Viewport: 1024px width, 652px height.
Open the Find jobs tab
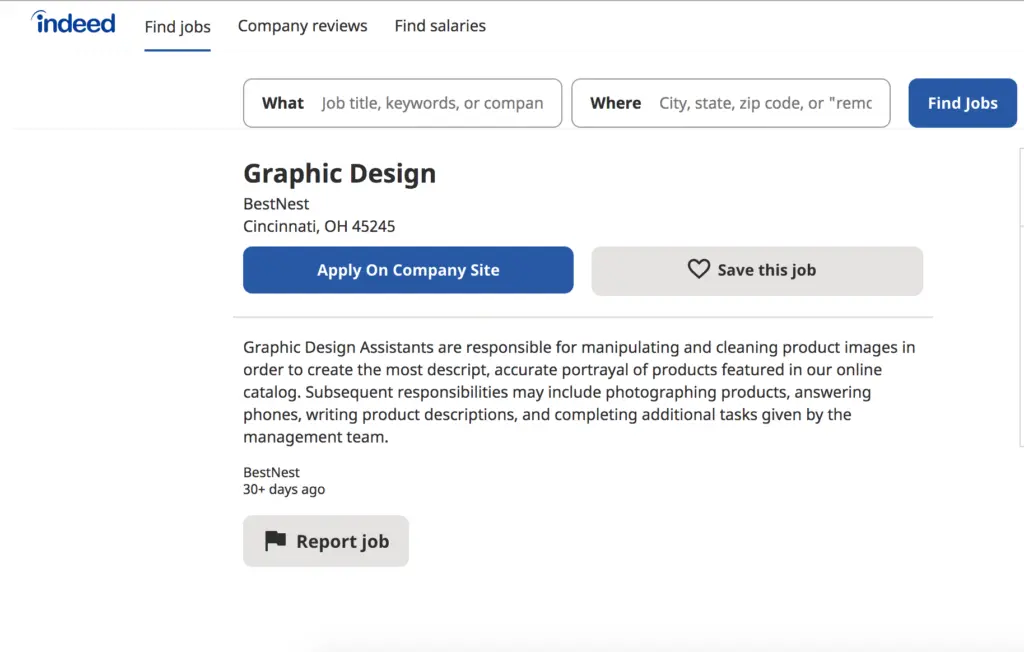(x=177, y=27)
